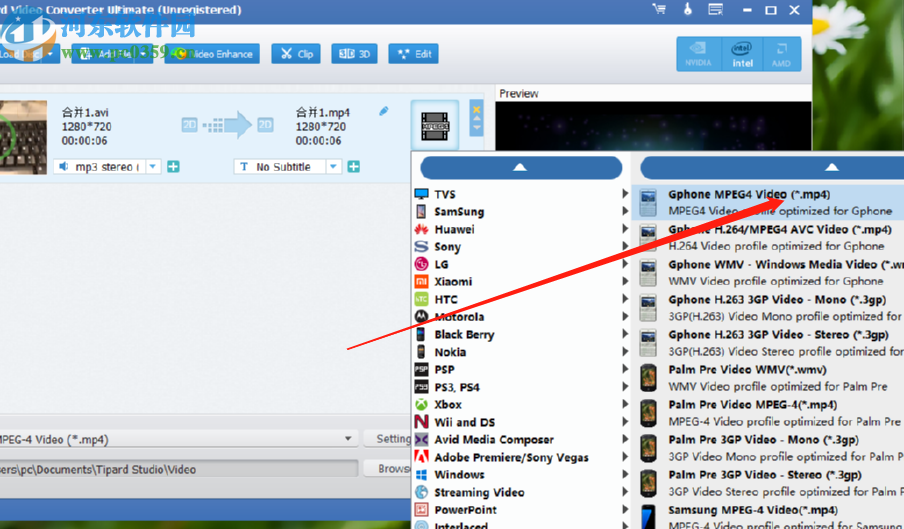Expand the Nokia submenu arrow
The width and height of the screenshot is (904, 529).
(625, 352)
